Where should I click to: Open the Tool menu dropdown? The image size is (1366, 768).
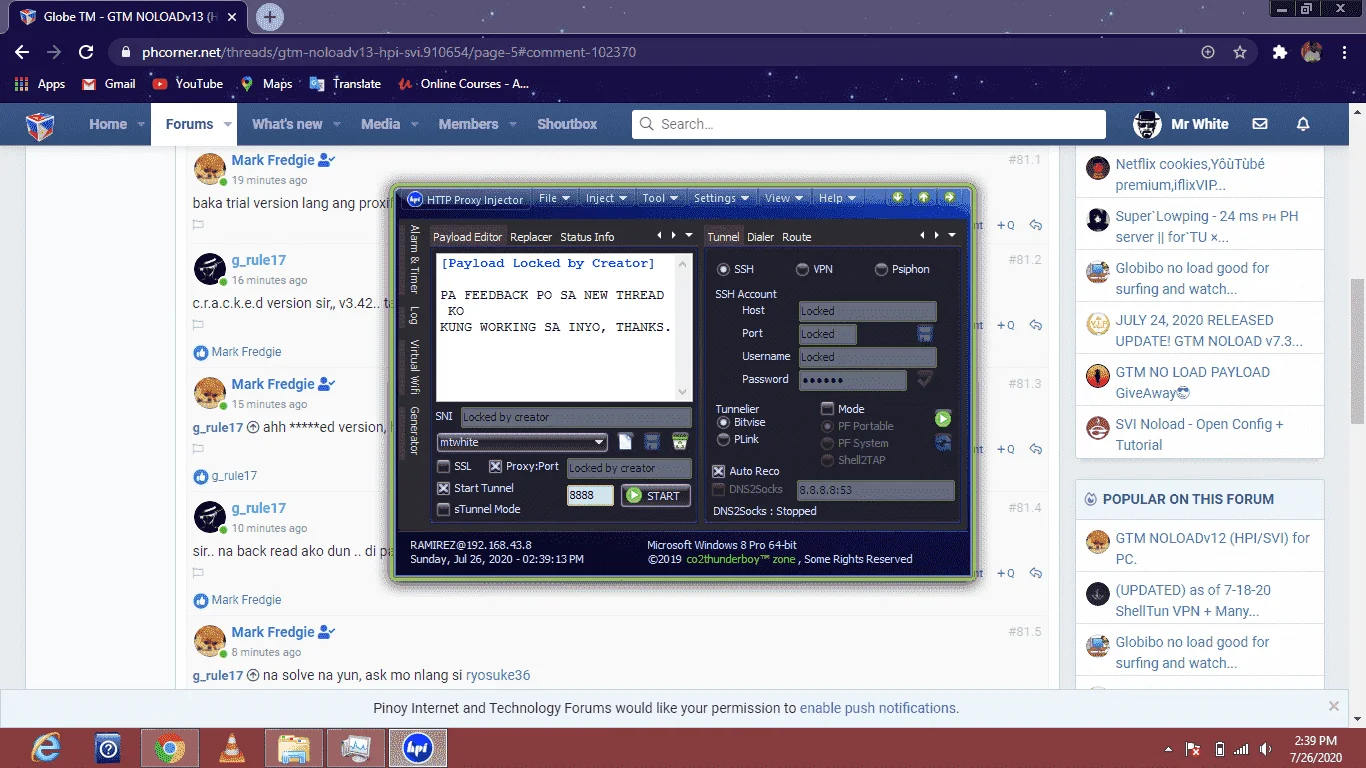coord(660,198)
